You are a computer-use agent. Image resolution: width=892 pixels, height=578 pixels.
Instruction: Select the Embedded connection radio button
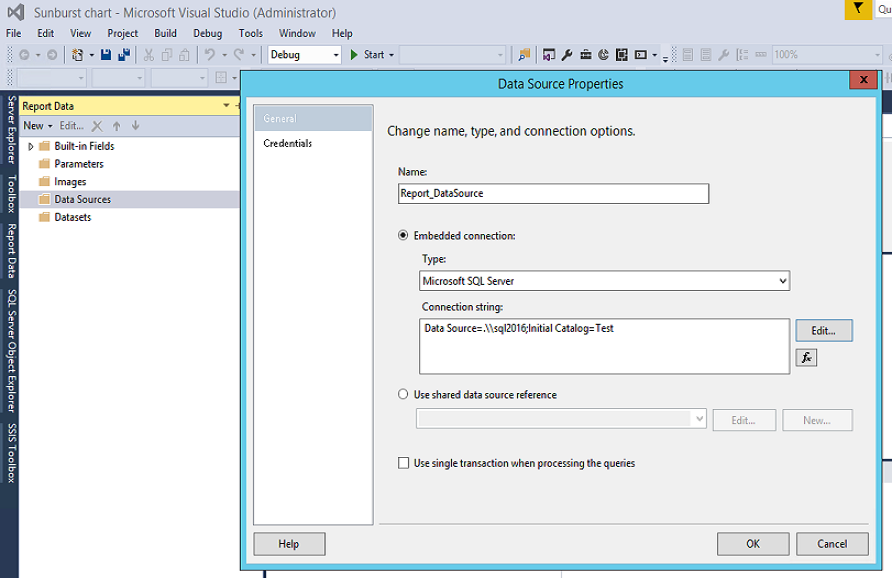[404, 236]
